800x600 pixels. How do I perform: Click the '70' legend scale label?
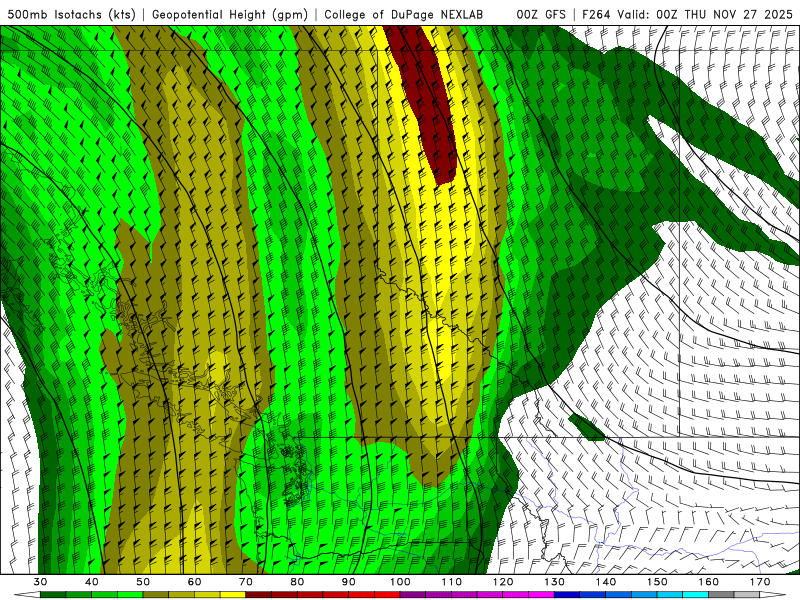246,582
